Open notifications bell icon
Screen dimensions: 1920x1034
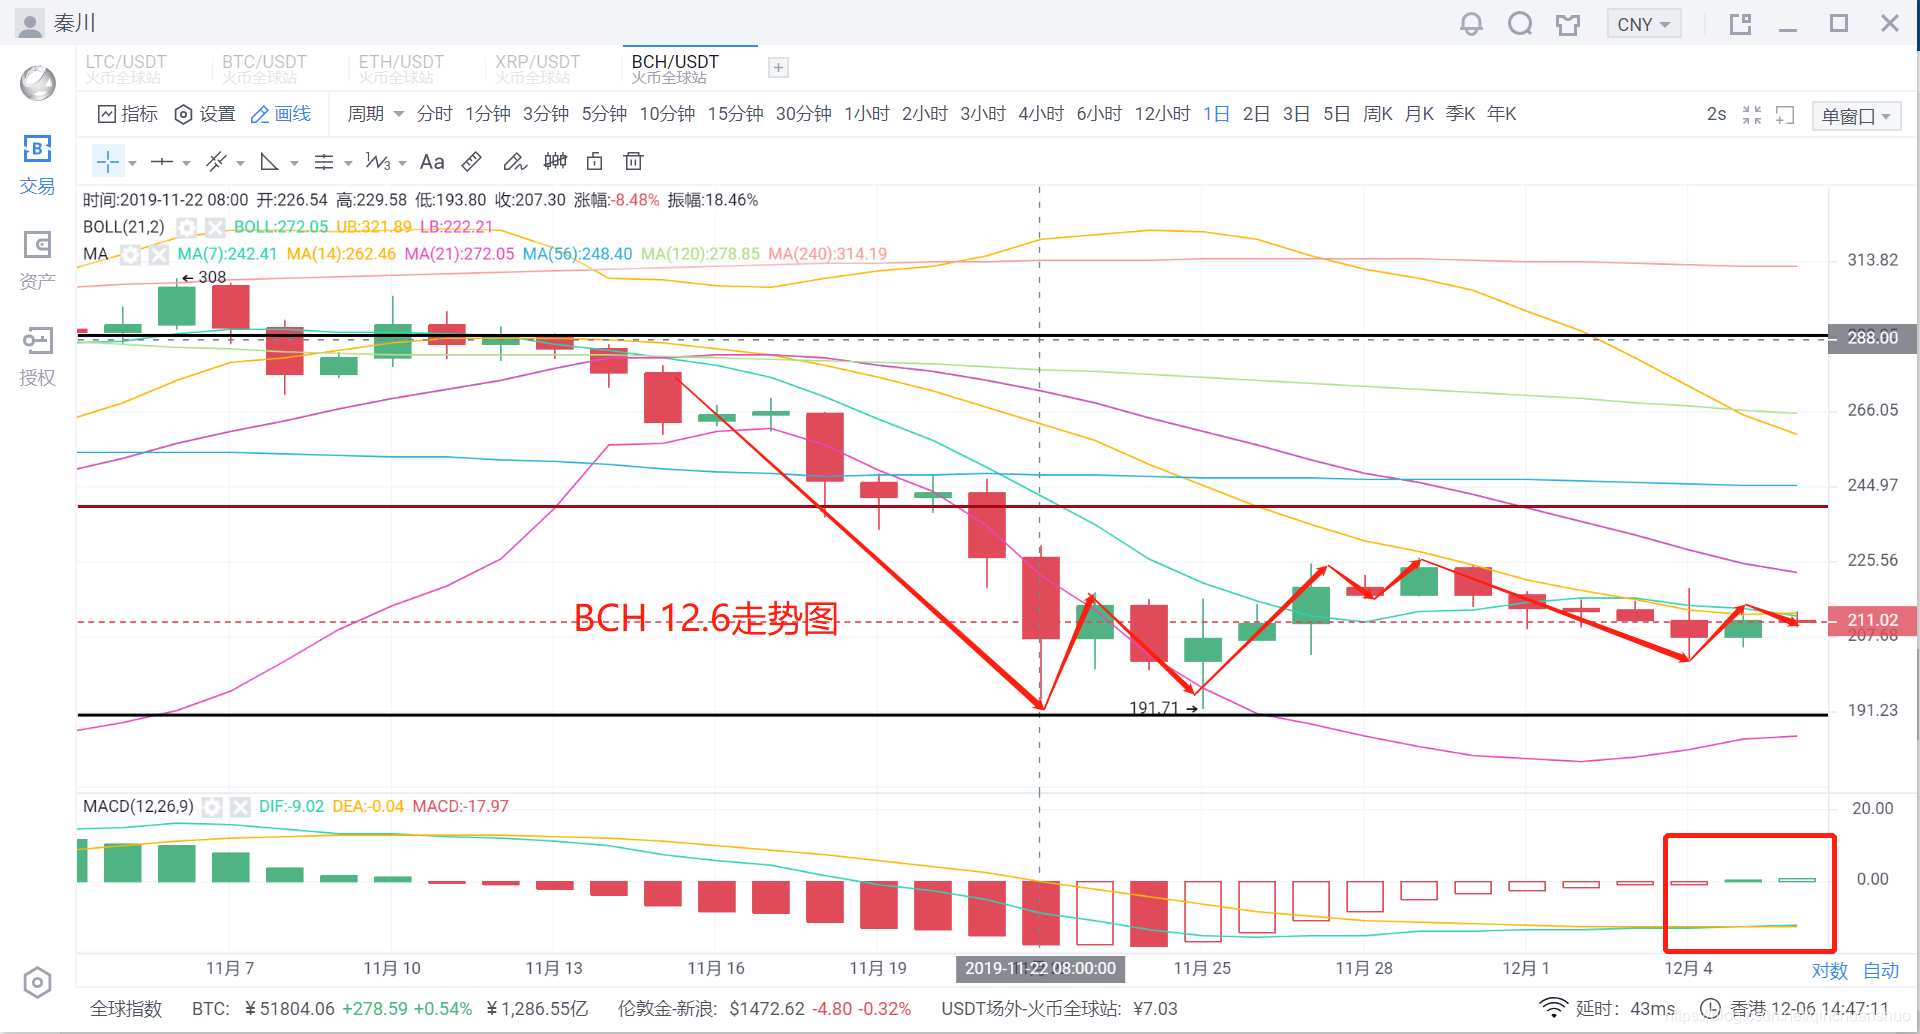coord(1471,24)
